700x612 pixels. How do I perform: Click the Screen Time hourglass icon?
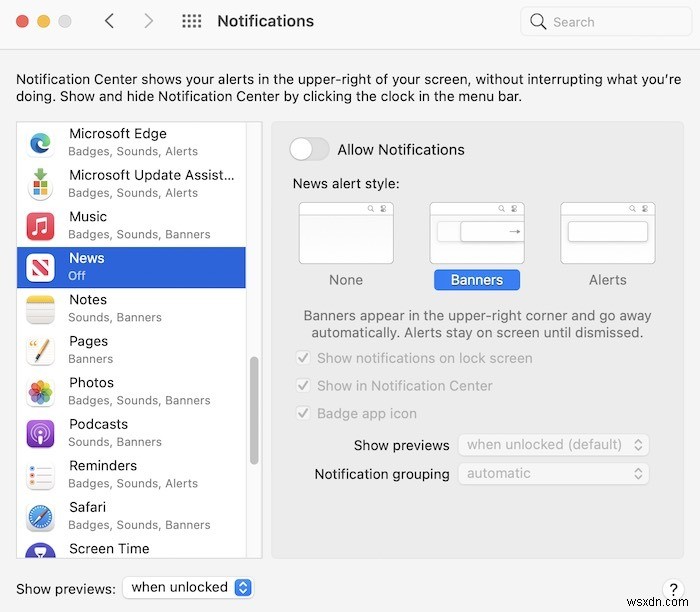tap(40, 550)
